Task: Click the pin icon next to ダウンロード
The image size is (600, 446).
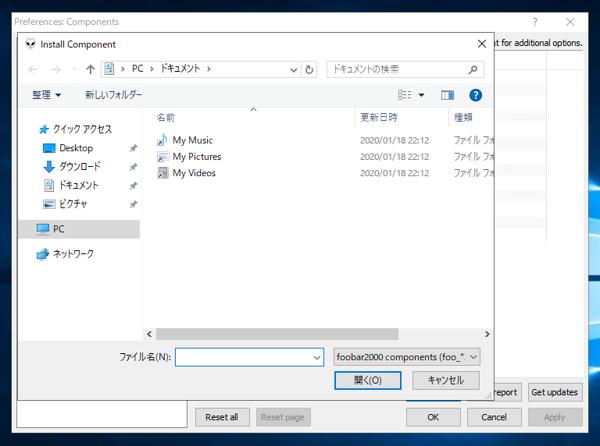Action: (133, 167)
